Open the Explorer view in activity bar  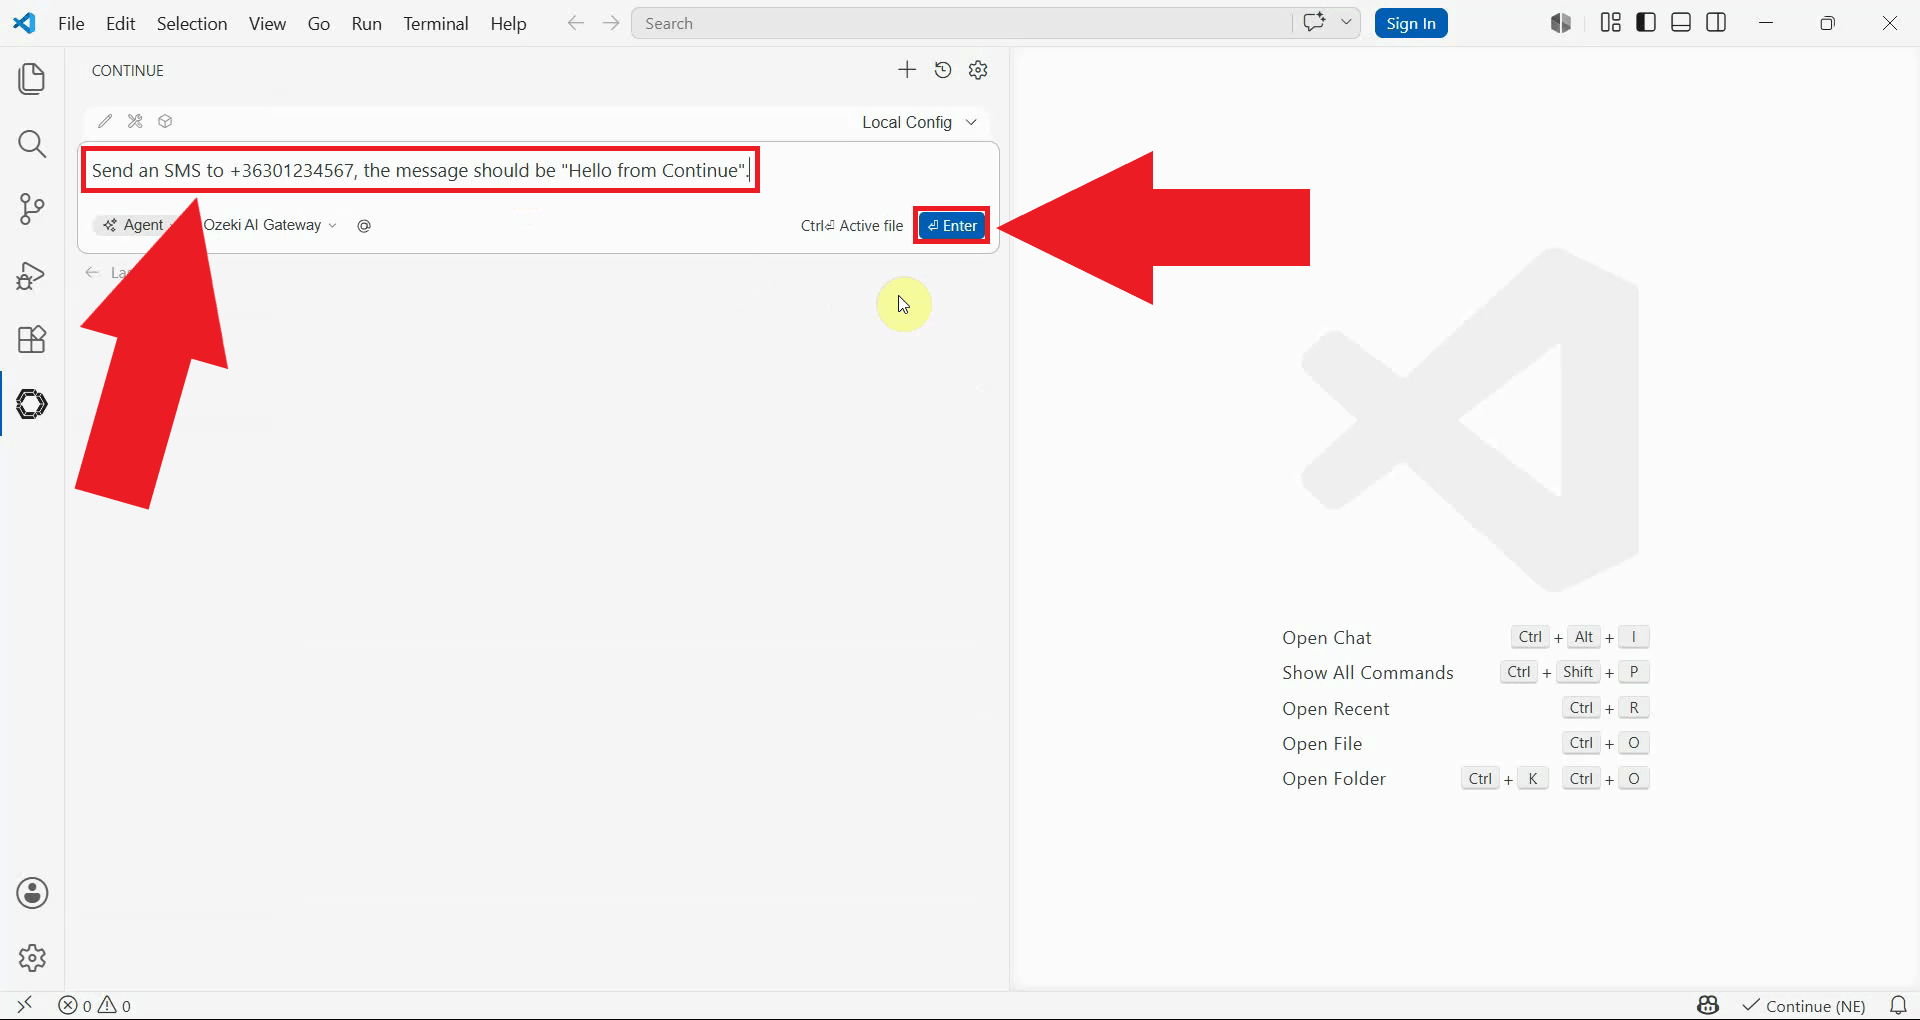click(x=32, y=79)
